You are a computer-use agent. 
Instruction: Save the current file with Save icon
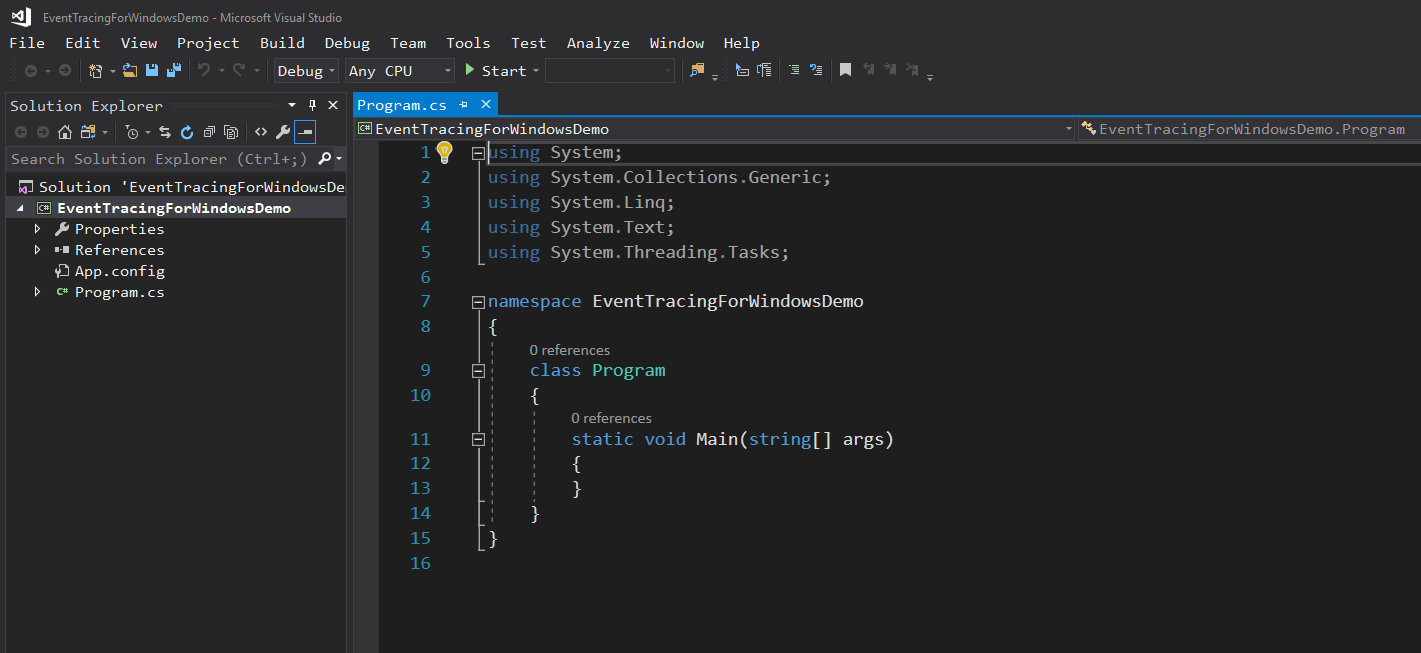(152, 71)
